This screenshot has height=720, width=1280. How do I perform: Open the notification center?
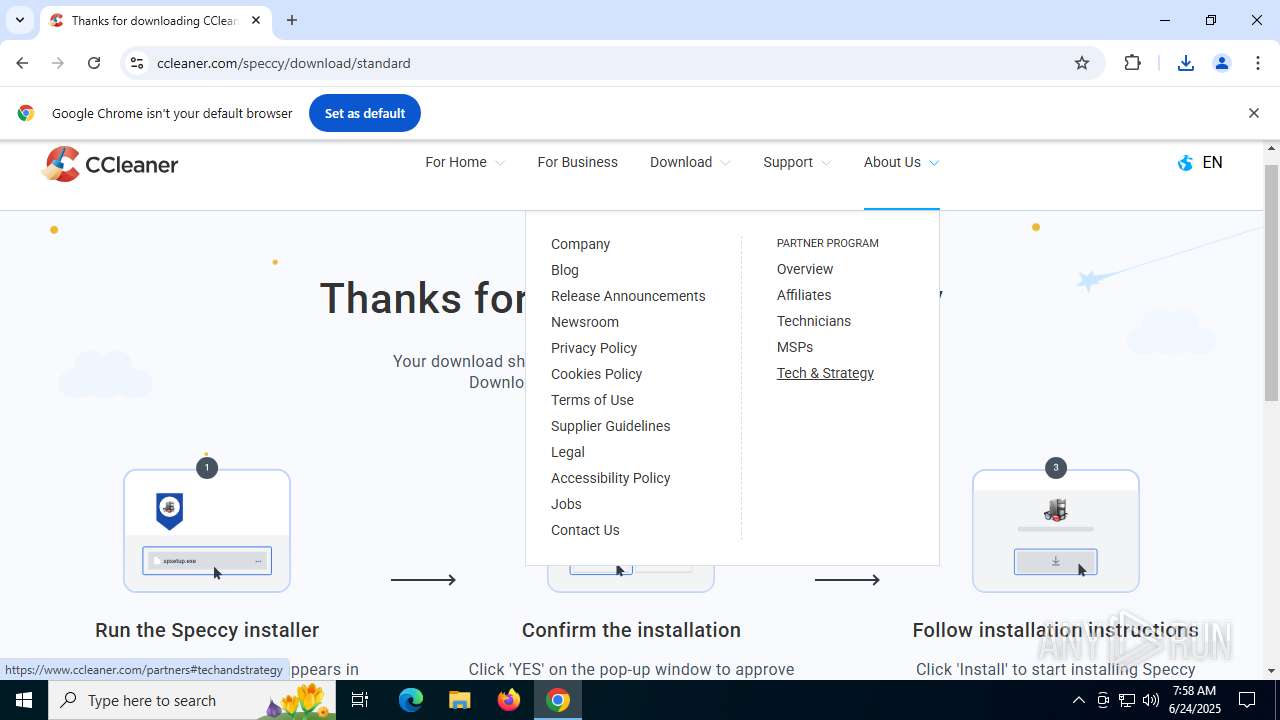(x=1247, y=700)
